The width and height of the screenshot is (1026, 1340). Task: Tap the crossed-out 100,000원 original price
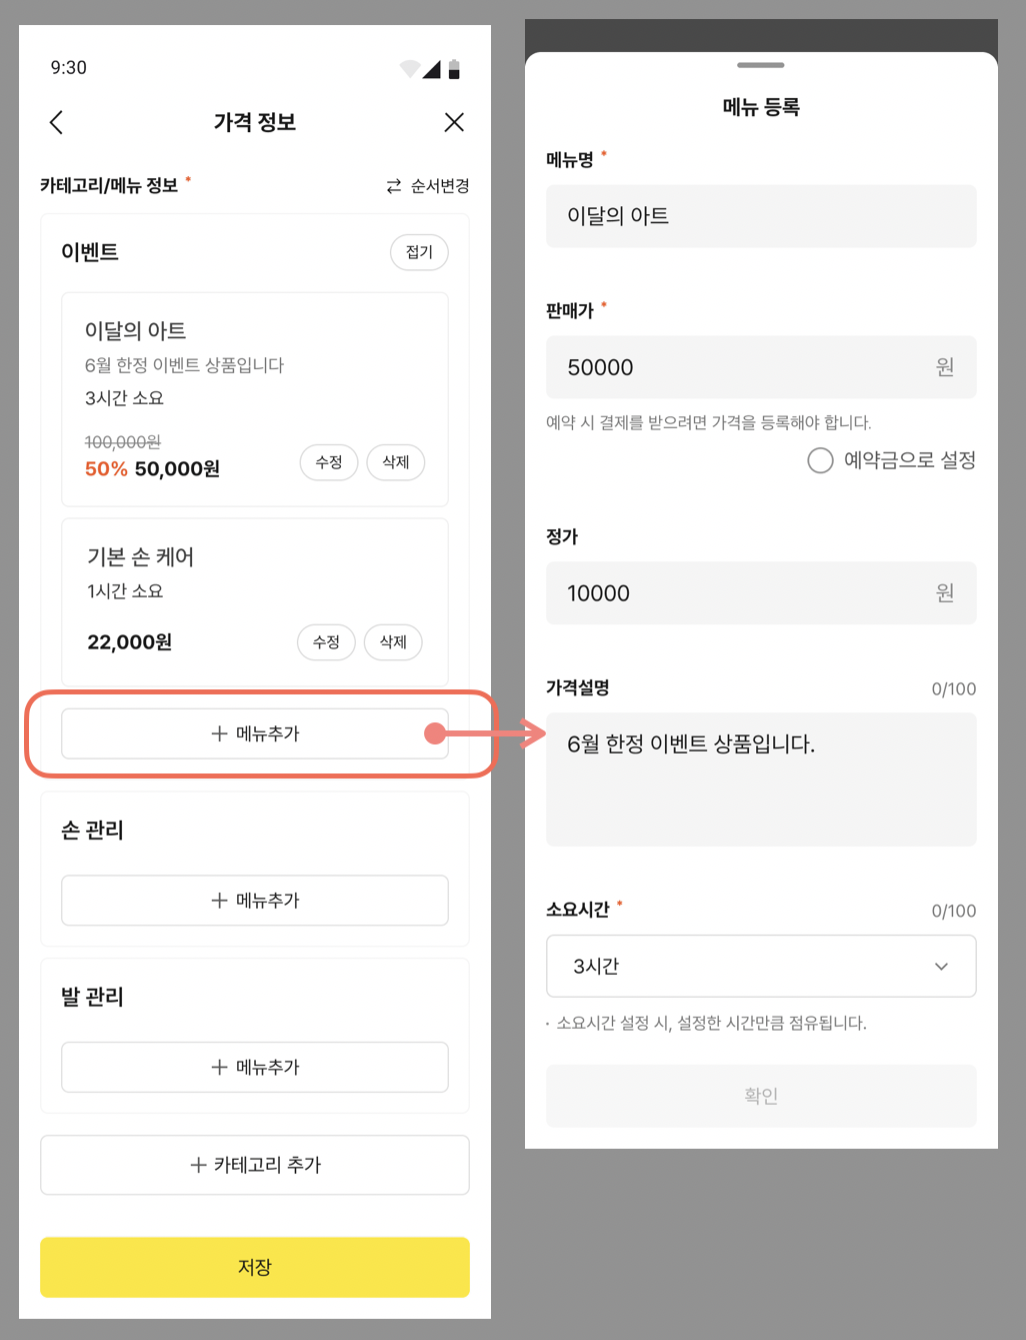[123, 442]
